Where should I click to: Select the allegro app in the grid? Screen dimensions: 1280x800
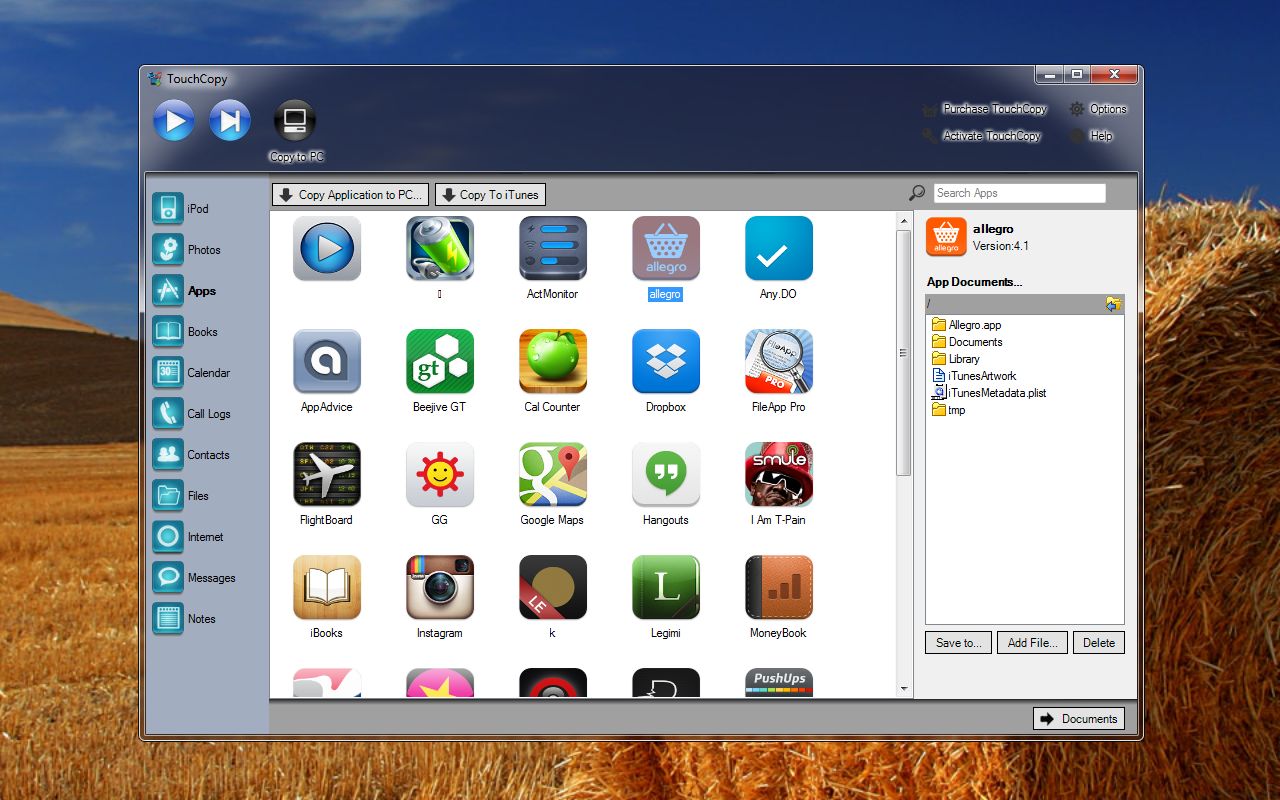point(666,249)
